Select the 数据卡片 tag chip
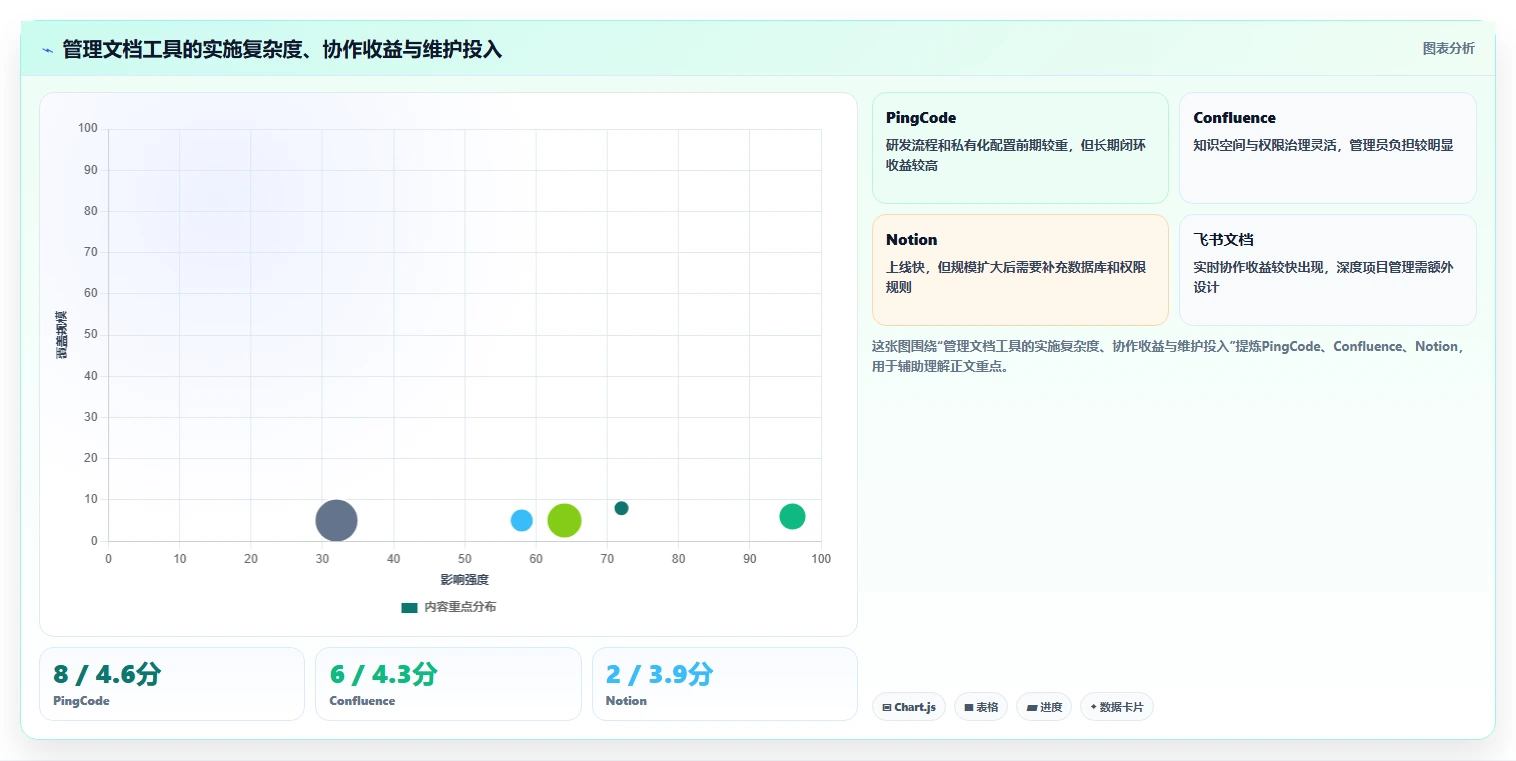Viewport: 1516px width, 761px height. coord(1117,707)
